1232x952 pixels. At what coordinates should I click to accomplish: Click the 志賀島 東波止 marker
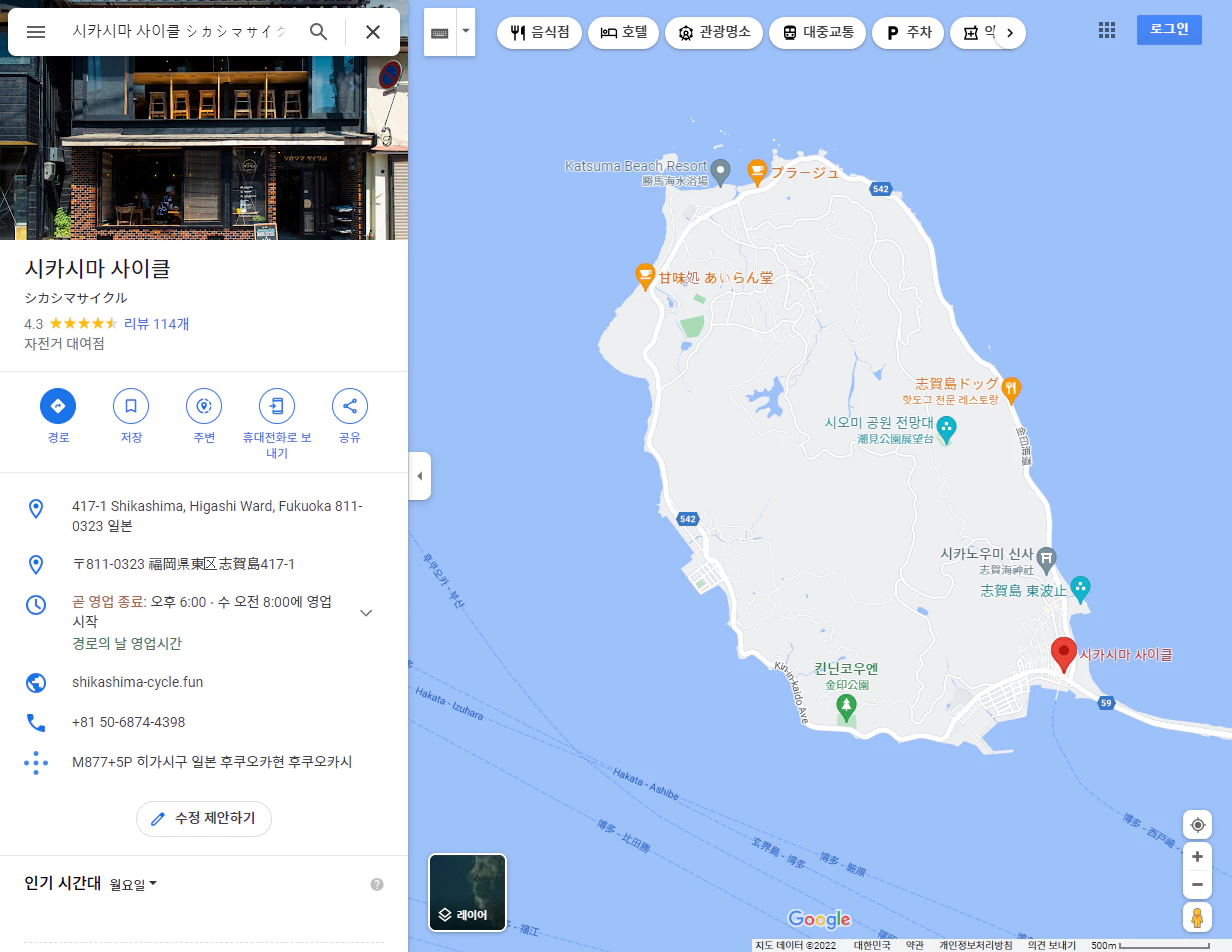(1080, 588)
